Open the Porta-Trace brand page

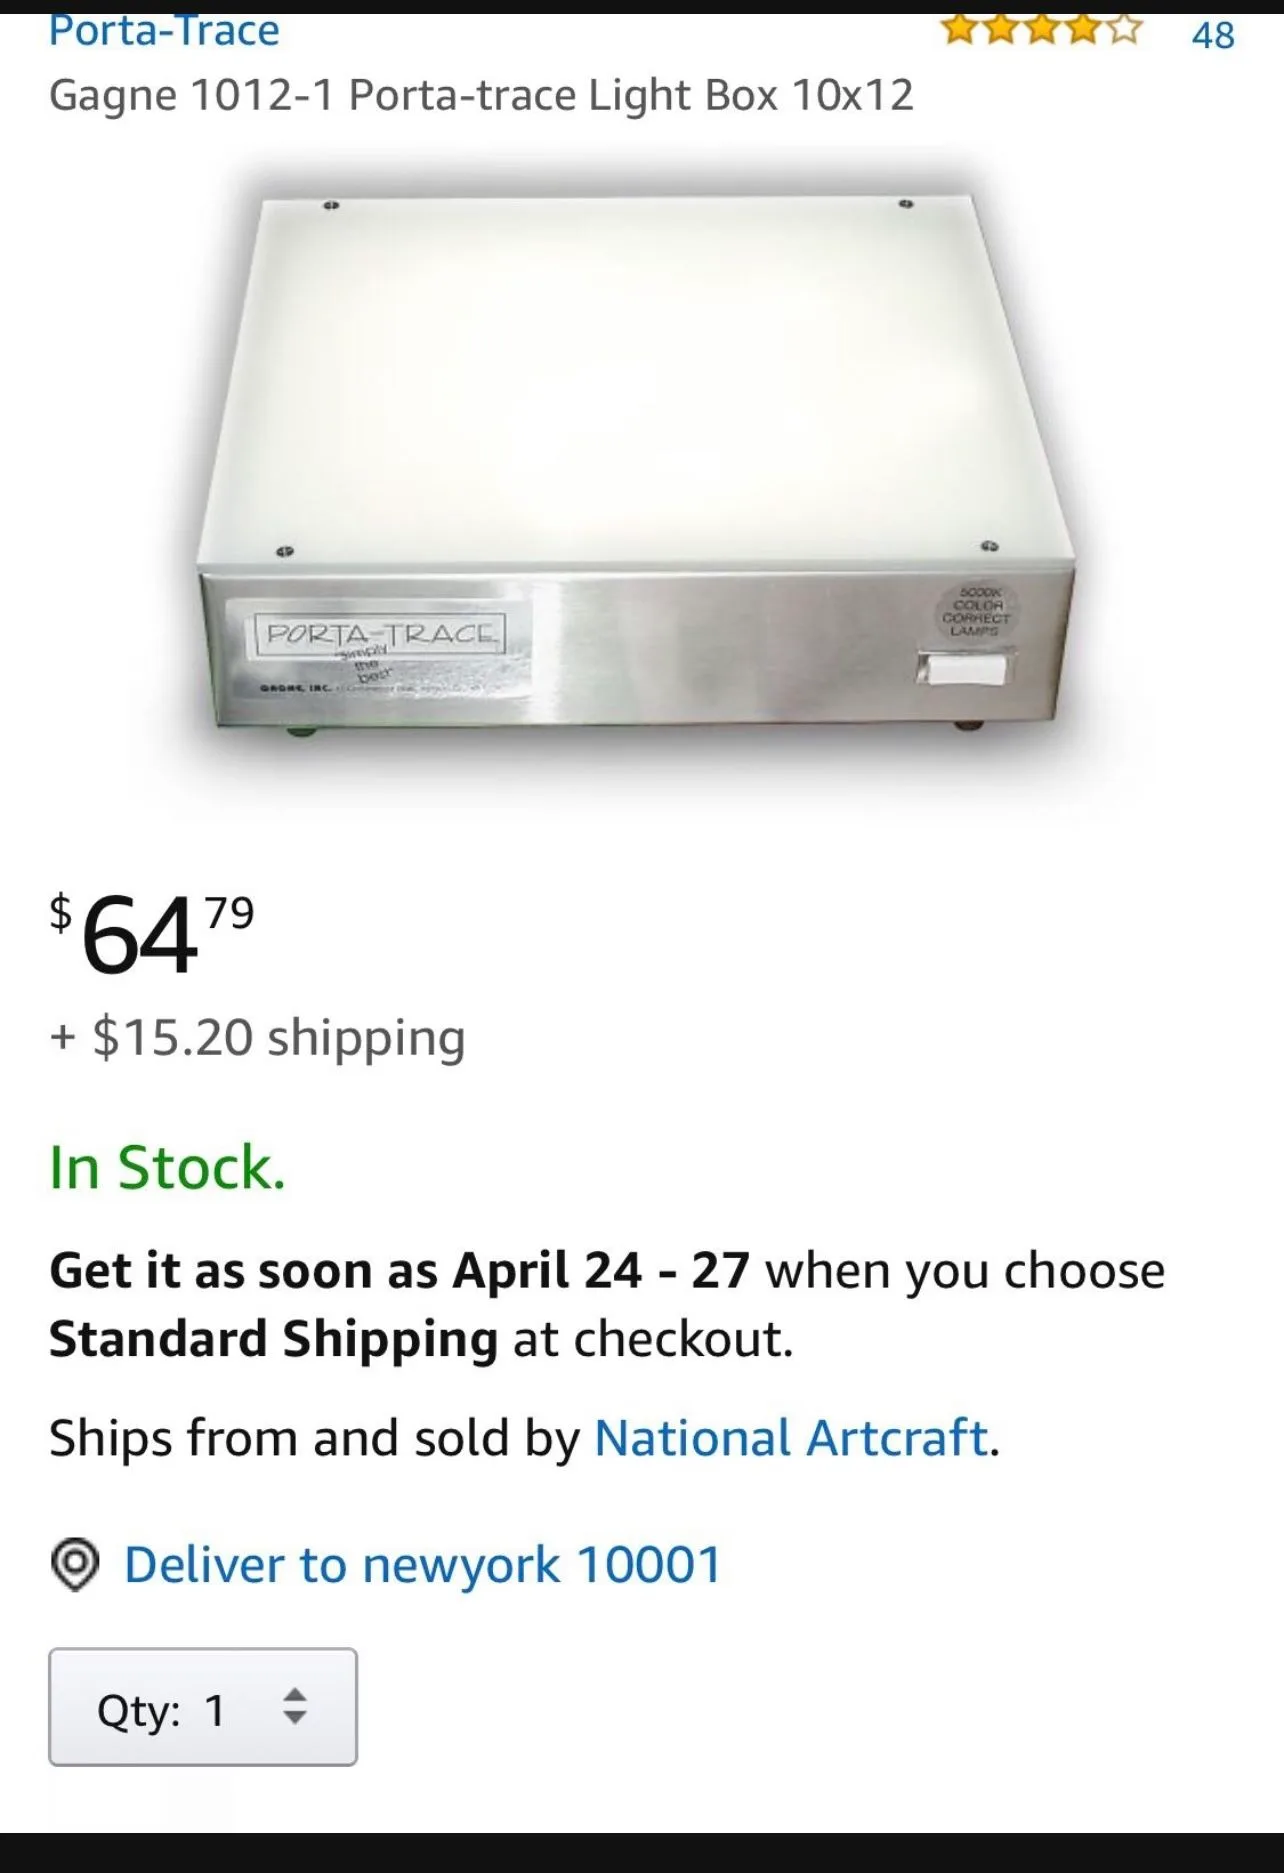point(163,30)
